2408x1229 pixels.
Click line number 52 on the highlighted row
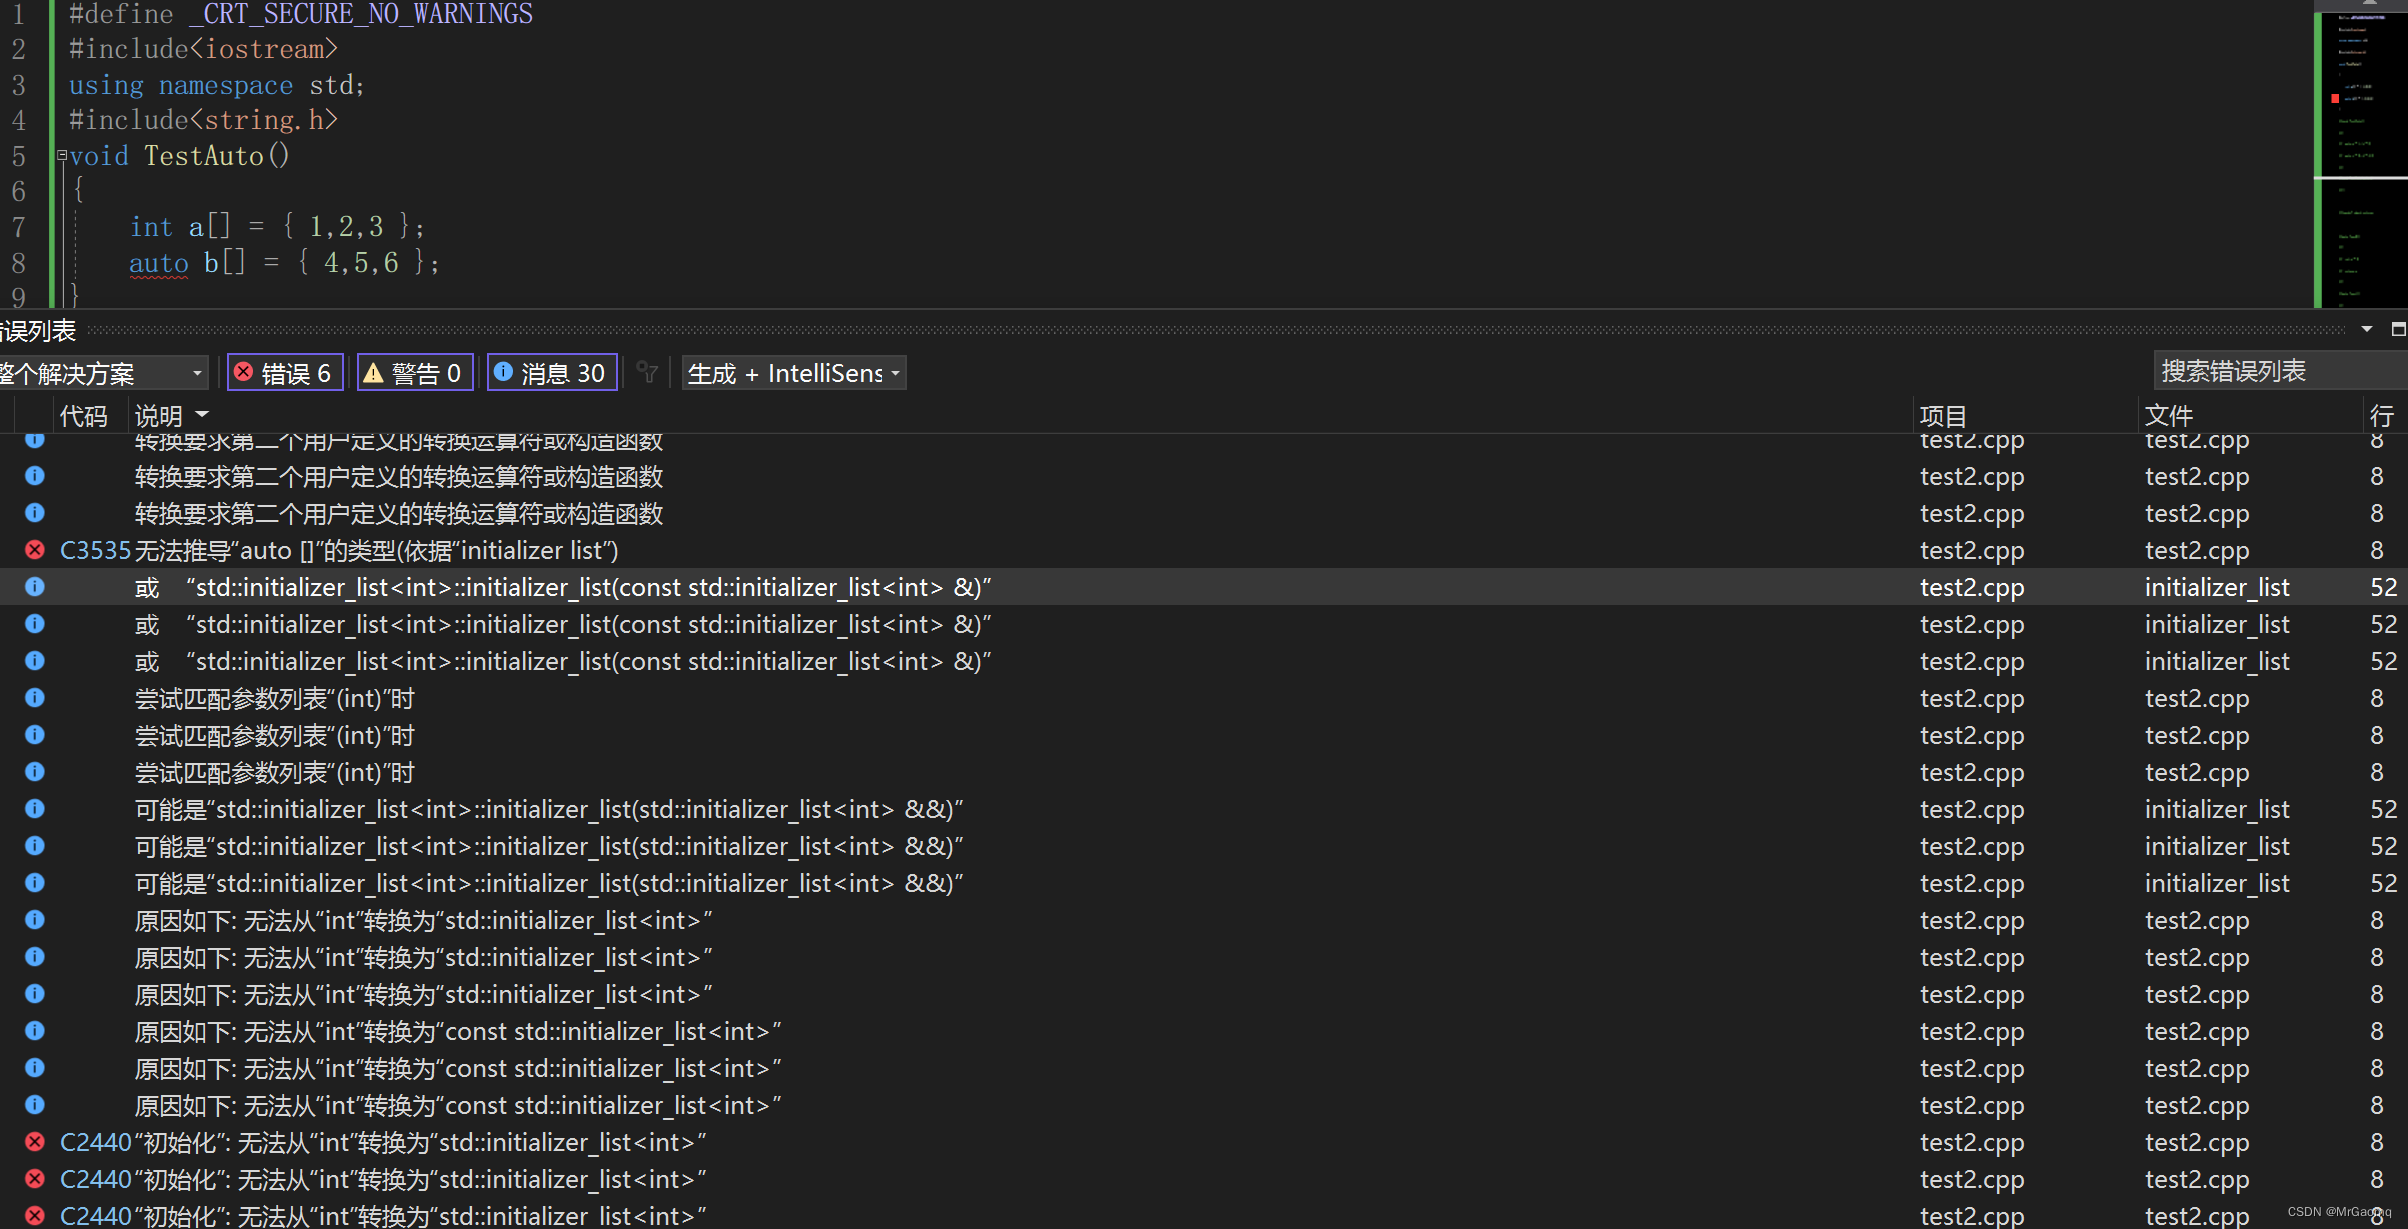[x=2383, y=587]
